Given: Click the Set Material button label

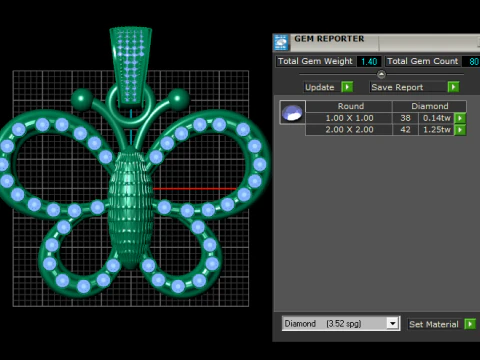Looking at the screenshot, I should coord(434,324).
